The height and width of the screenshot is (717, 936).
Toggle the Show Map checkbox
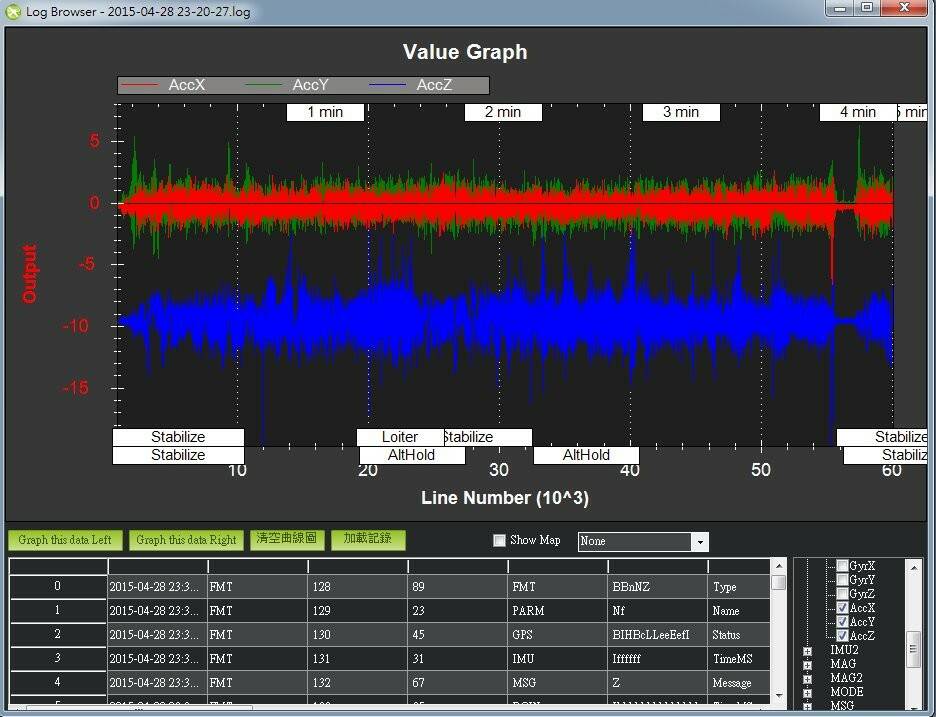(500, 540)
